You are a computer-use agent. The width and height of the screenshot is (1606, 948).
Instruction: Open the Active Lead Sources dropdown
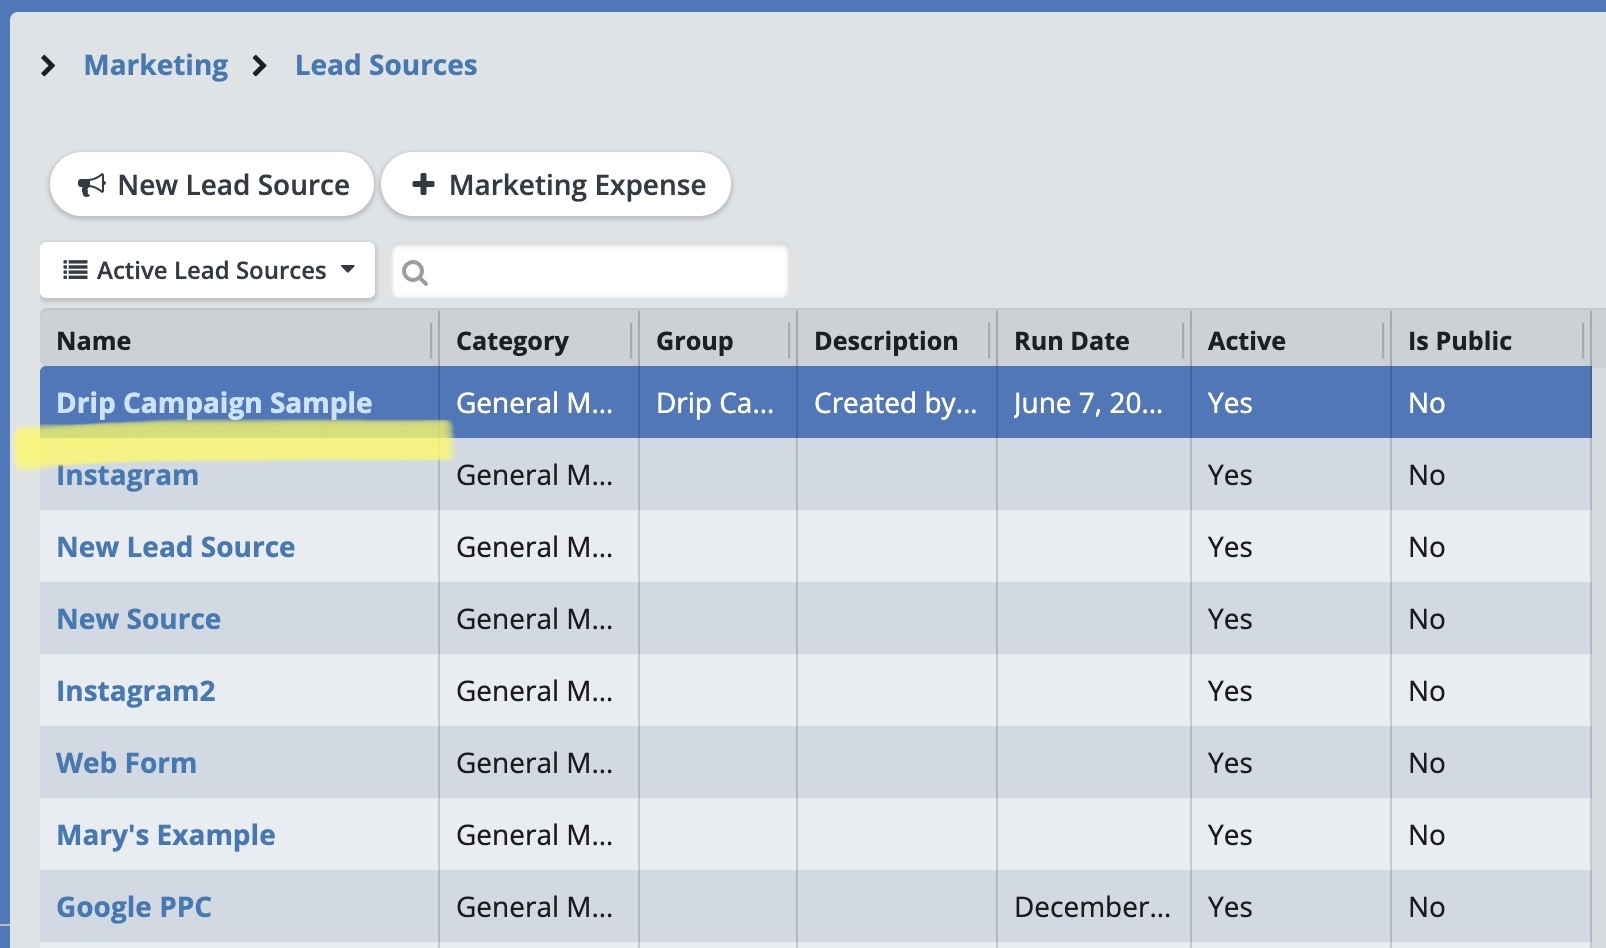(208, 270)
